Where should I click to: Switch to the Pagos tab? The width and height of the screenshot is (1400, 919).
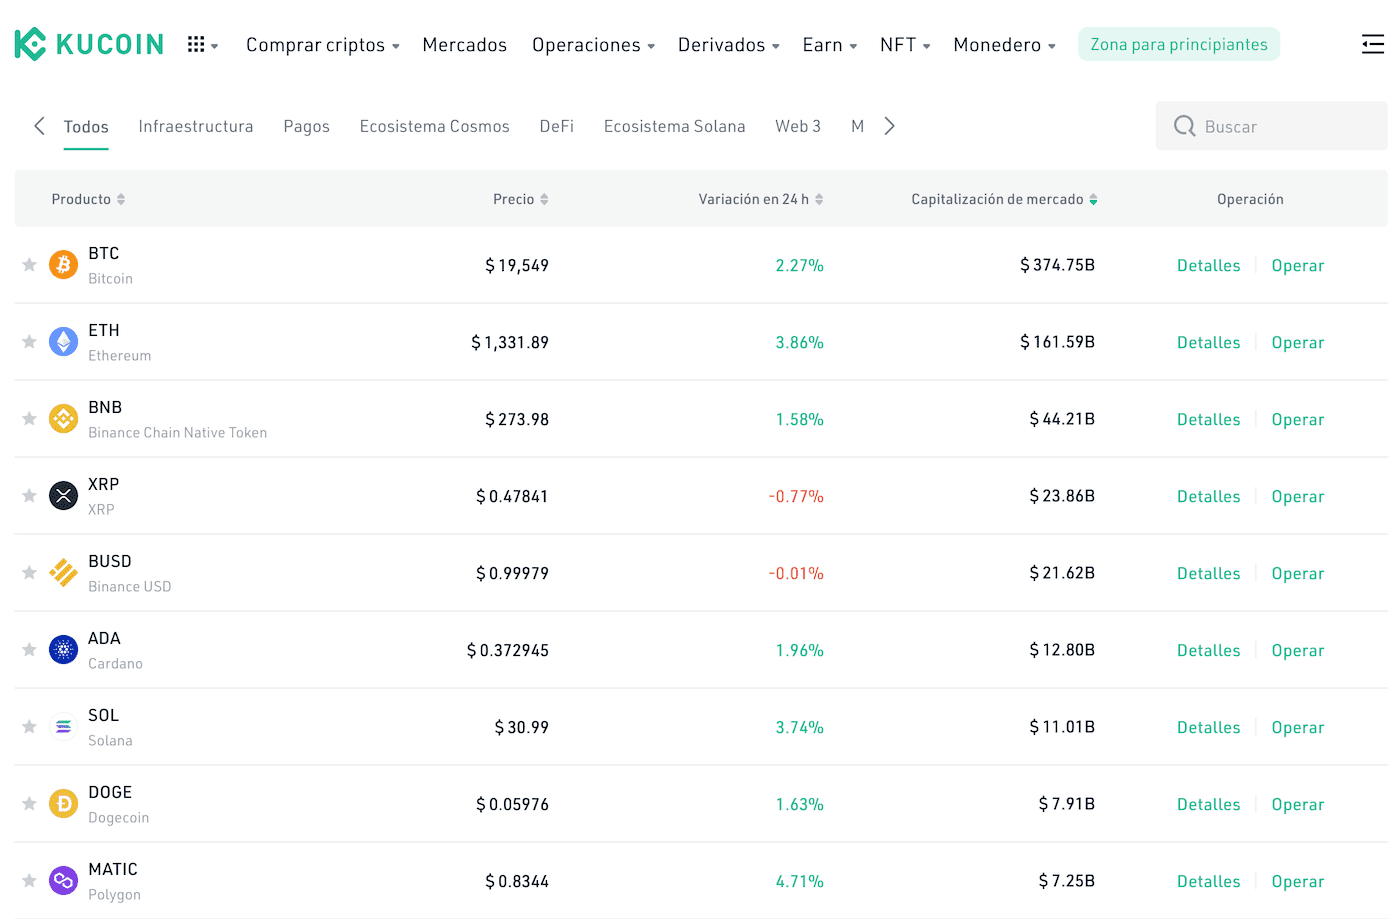pos(307,127)
